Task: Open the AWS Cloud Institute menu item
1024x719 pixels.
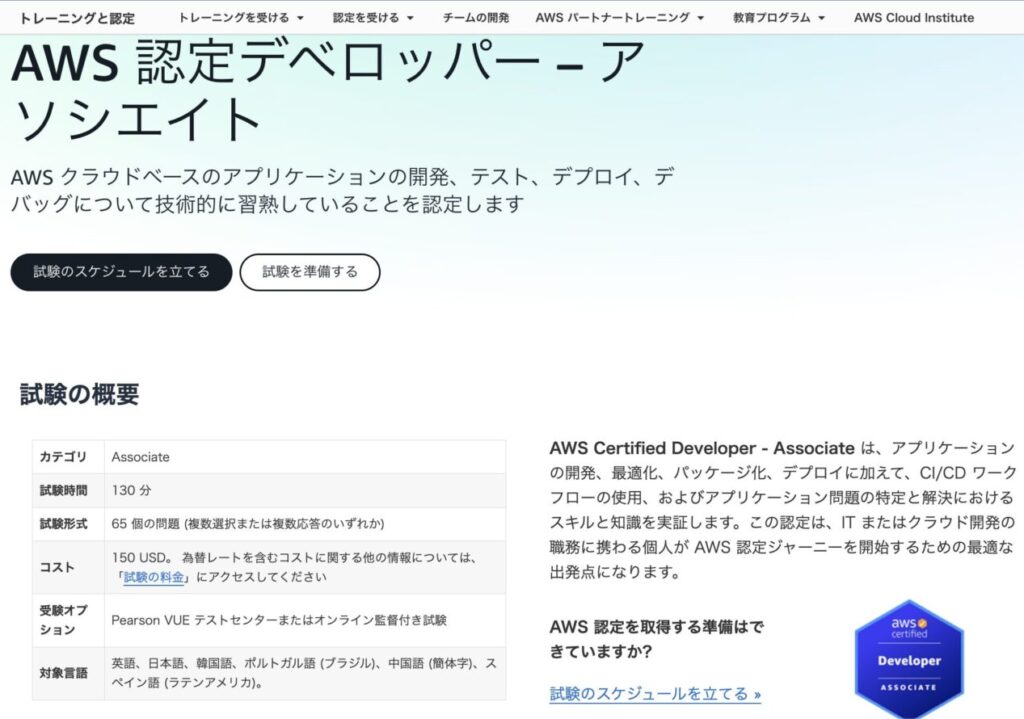Action: tap(914, 18)
